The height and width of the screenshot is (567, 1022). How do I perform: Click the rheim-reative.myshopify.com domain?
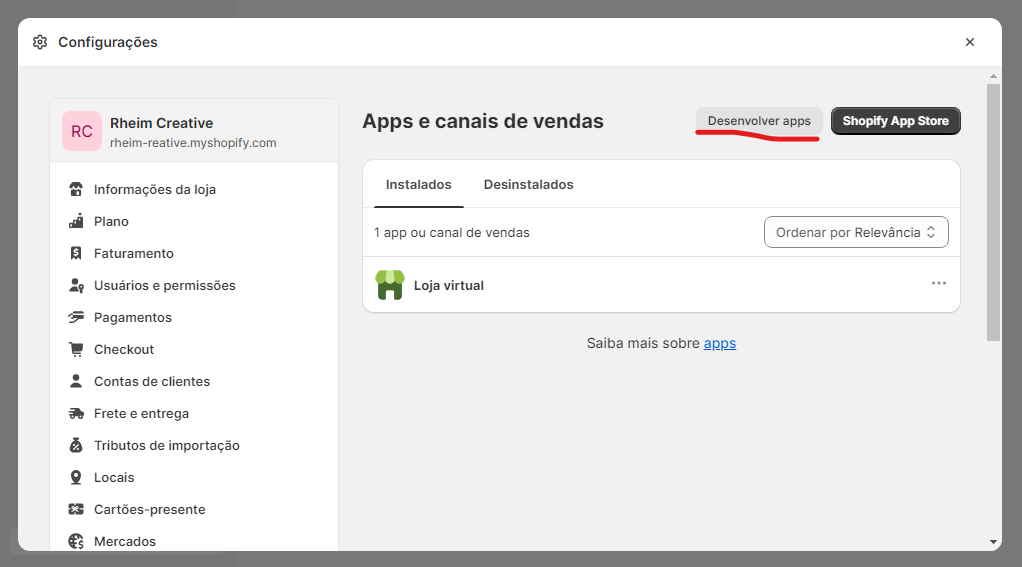pos(193,143)
